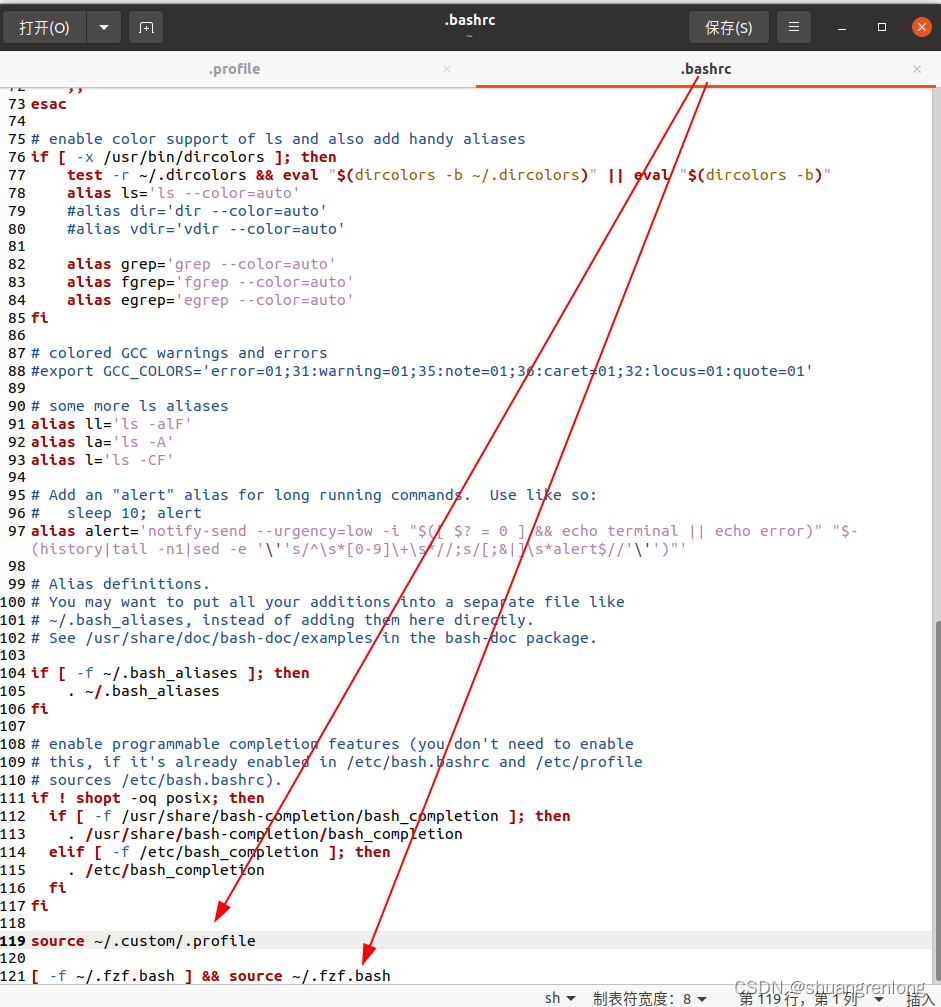The width and height of the screenshot is (941, 1007).
Task: Open the 制表符宽度: 8 tab width dropdown
Action: [649, 997]
